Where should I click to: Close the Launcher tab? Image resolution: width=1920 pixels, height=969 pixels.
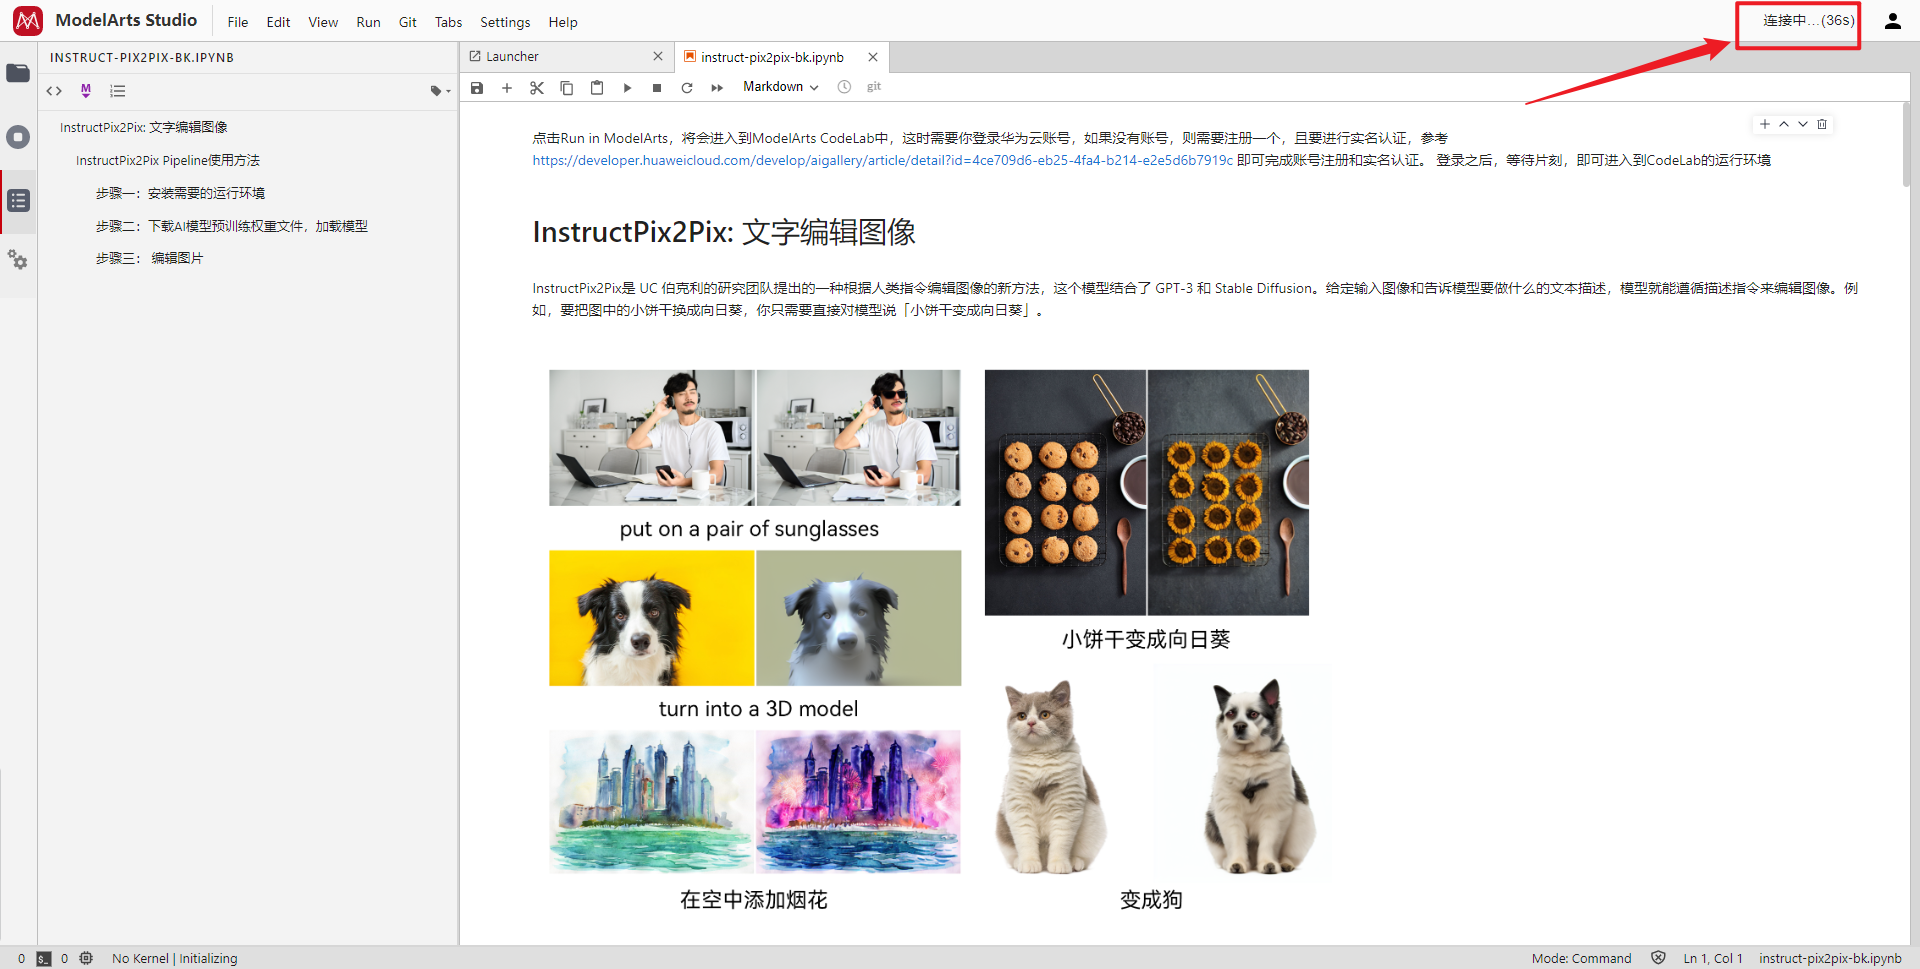coord(657,57)
